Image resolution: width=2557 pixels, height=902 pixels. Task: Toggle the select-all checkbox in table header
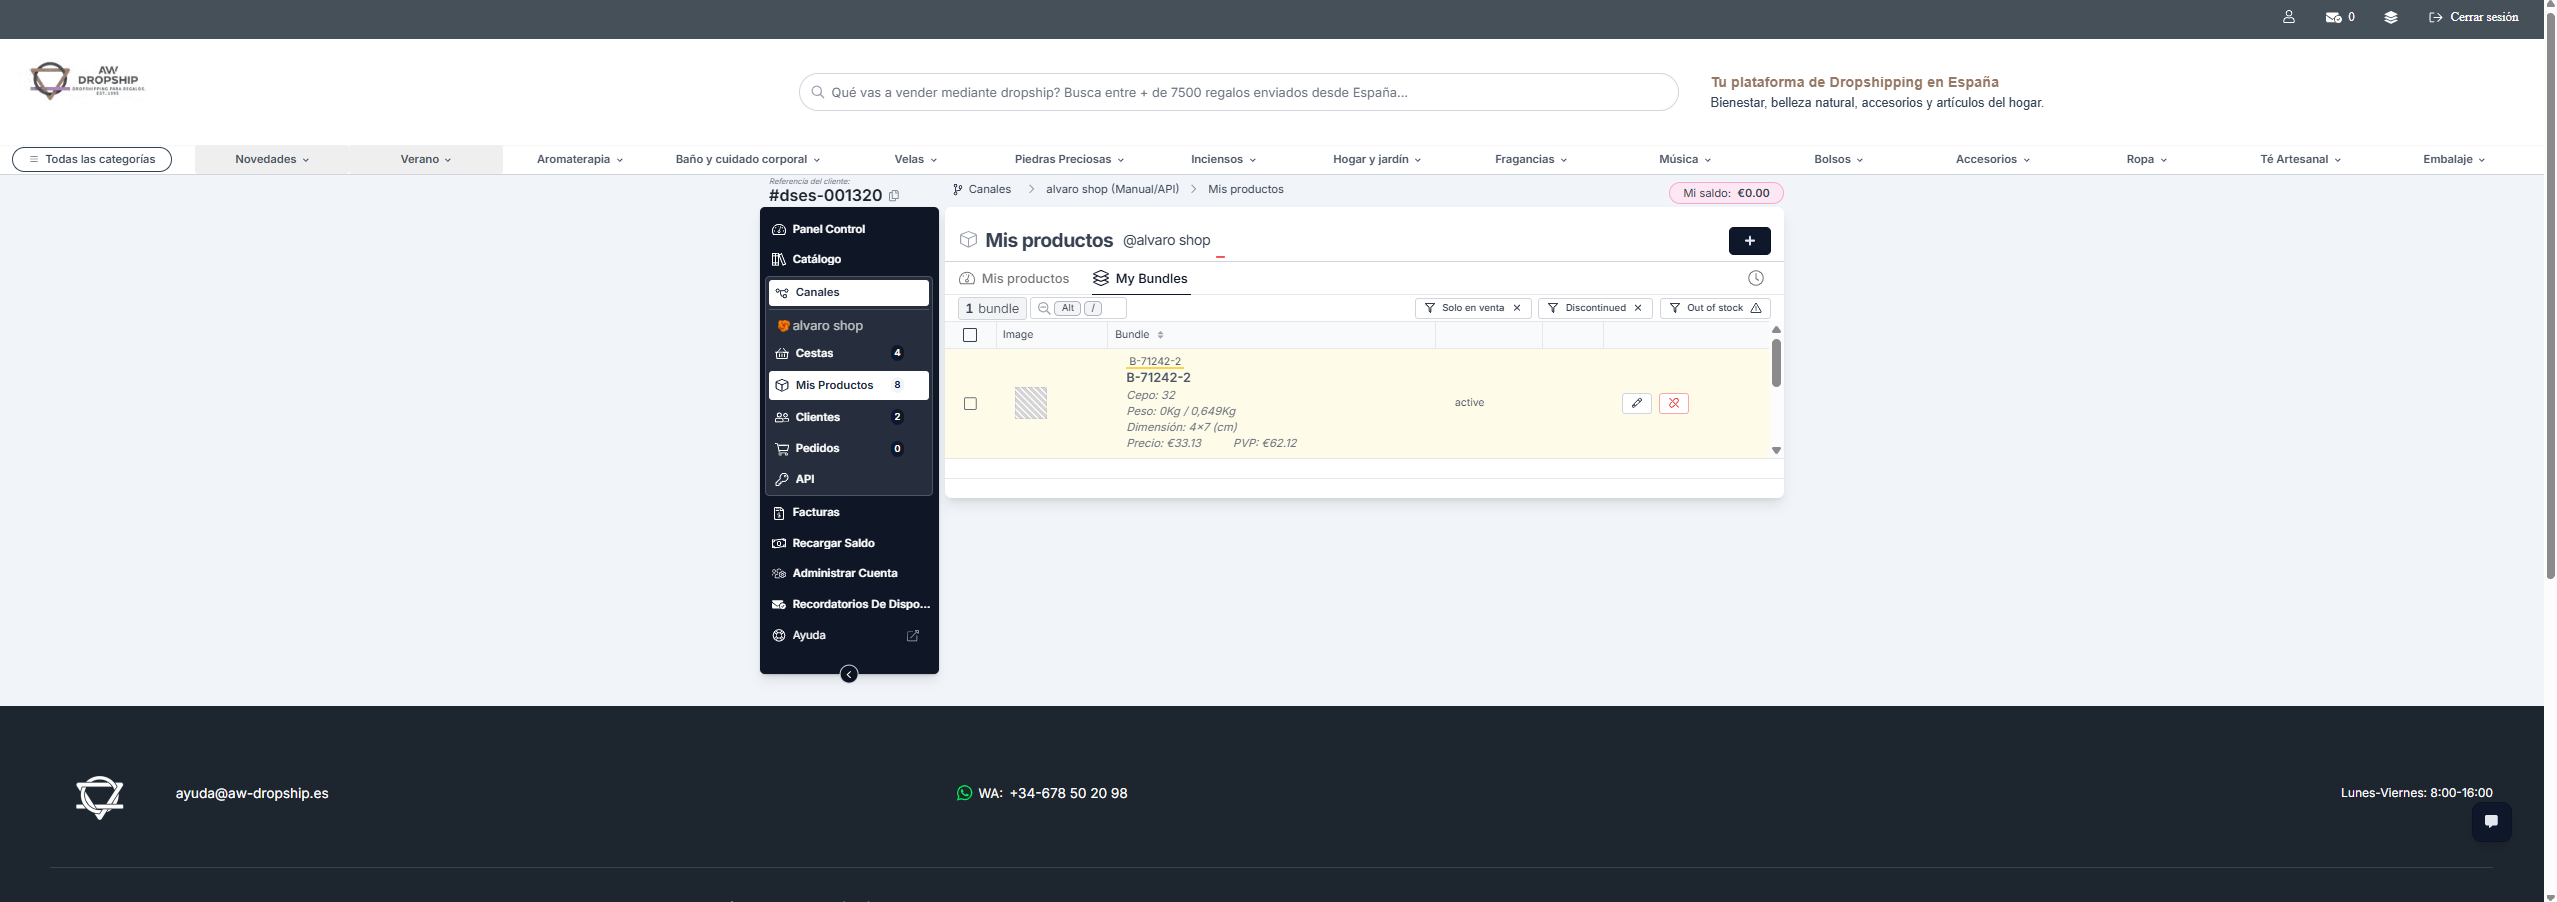tap(970, 335)
